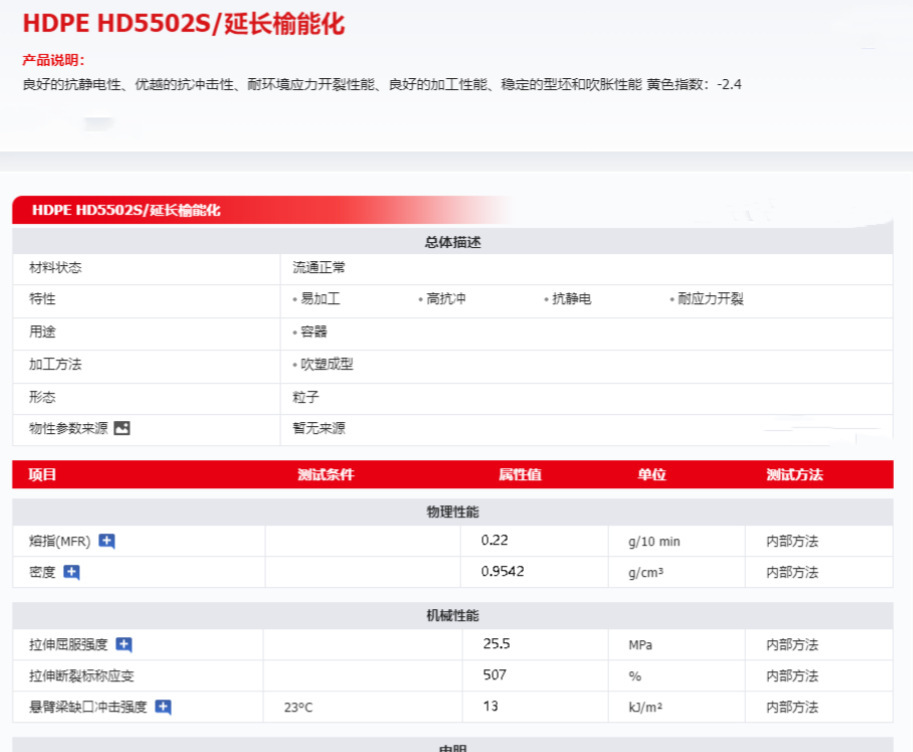Click the 耐应力开裂 feature
The image size is (913, 752).
[710, 299]
